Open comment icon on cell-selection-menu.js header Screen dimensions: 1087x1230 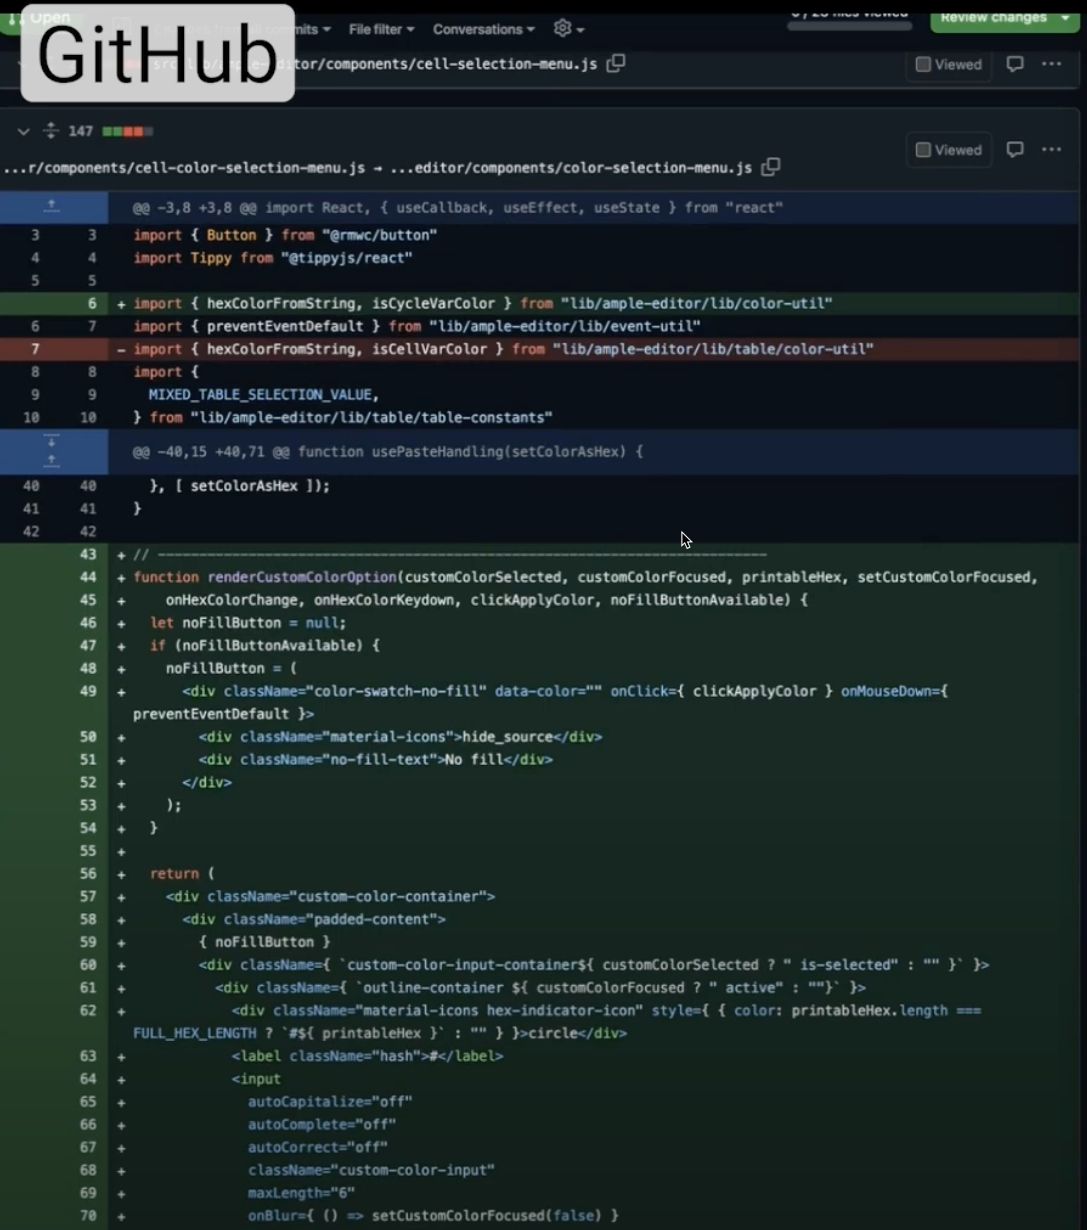coord(1015,64)
